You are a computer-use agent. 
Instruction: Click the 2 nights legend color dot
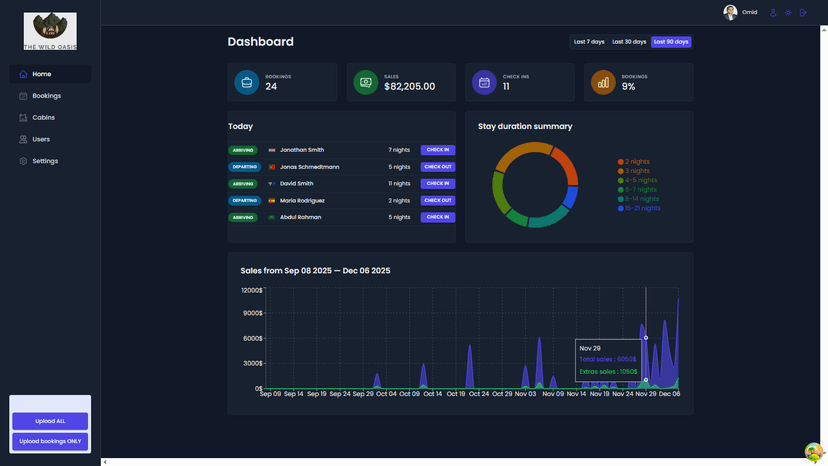point(620,162)
